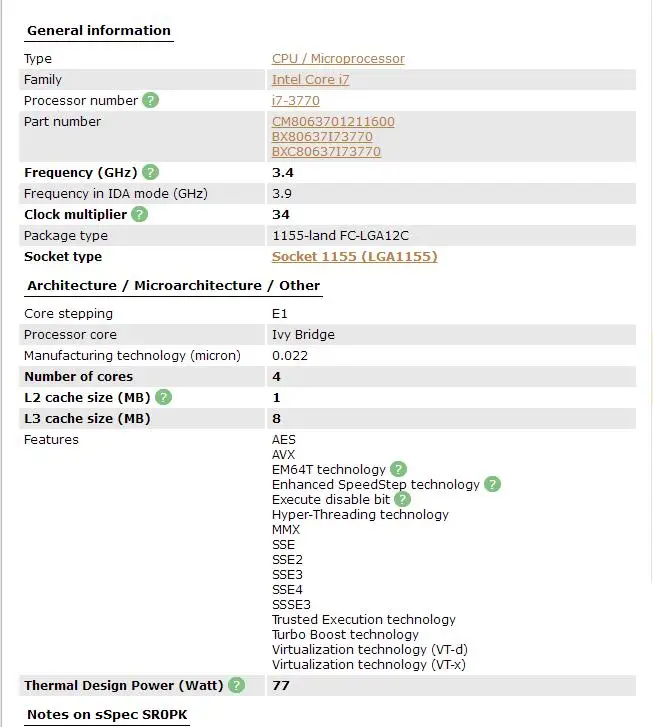Follow the Intel Core i7 family link
The image size is (653, 727).
click(310, 80)
